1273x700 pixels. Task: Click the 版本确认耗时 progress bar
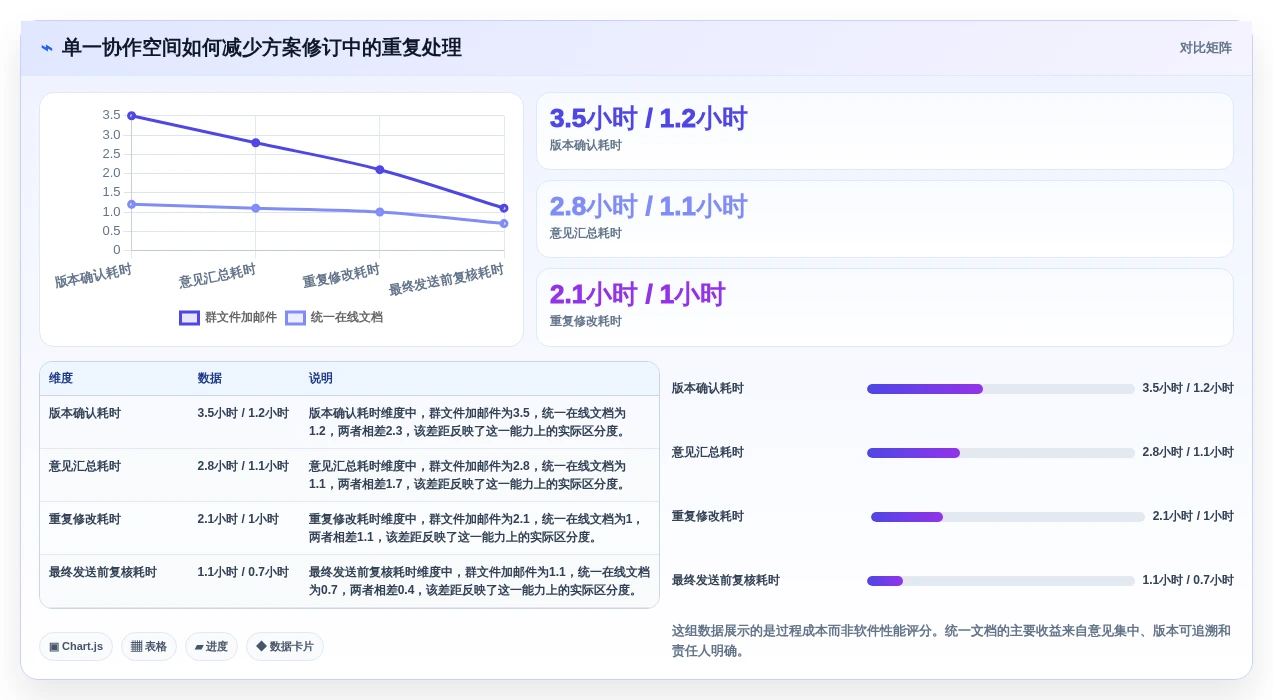click(x=1000, y=389)
